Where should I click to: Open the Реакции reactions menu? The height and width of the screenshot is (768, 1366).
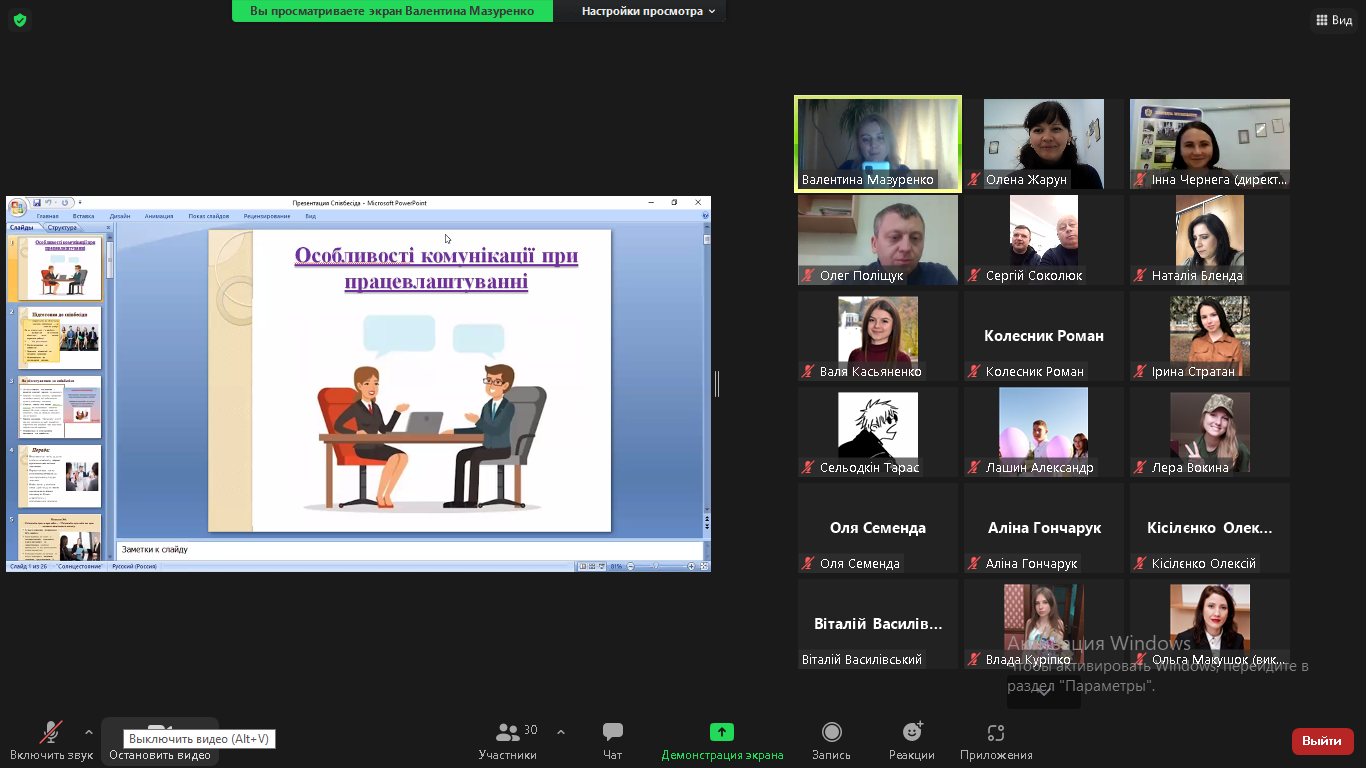coord(912,742)
